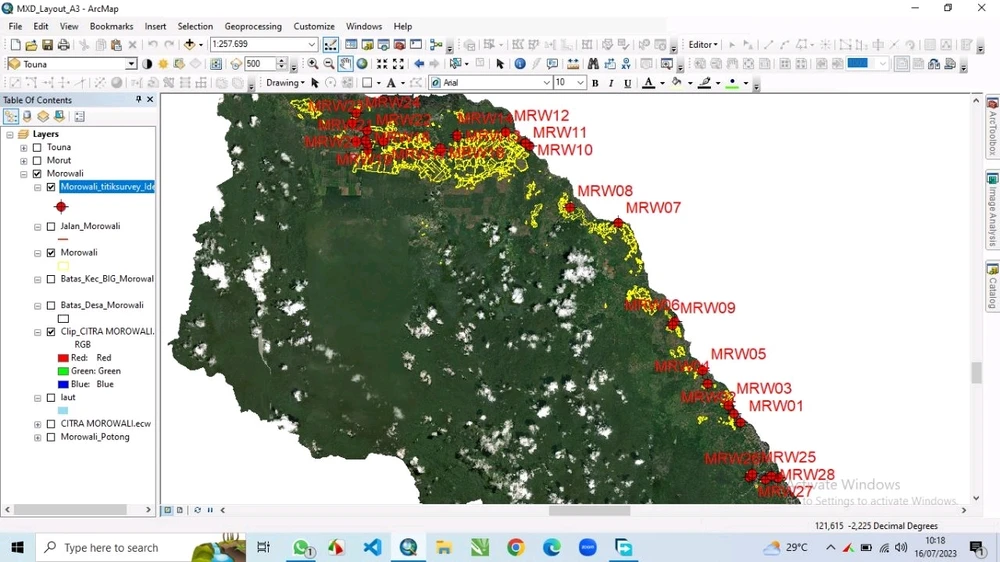This screenshot has height=562, width=1000.
Task: Open the Bookmarks menu
Action: [x=111, y=26]
